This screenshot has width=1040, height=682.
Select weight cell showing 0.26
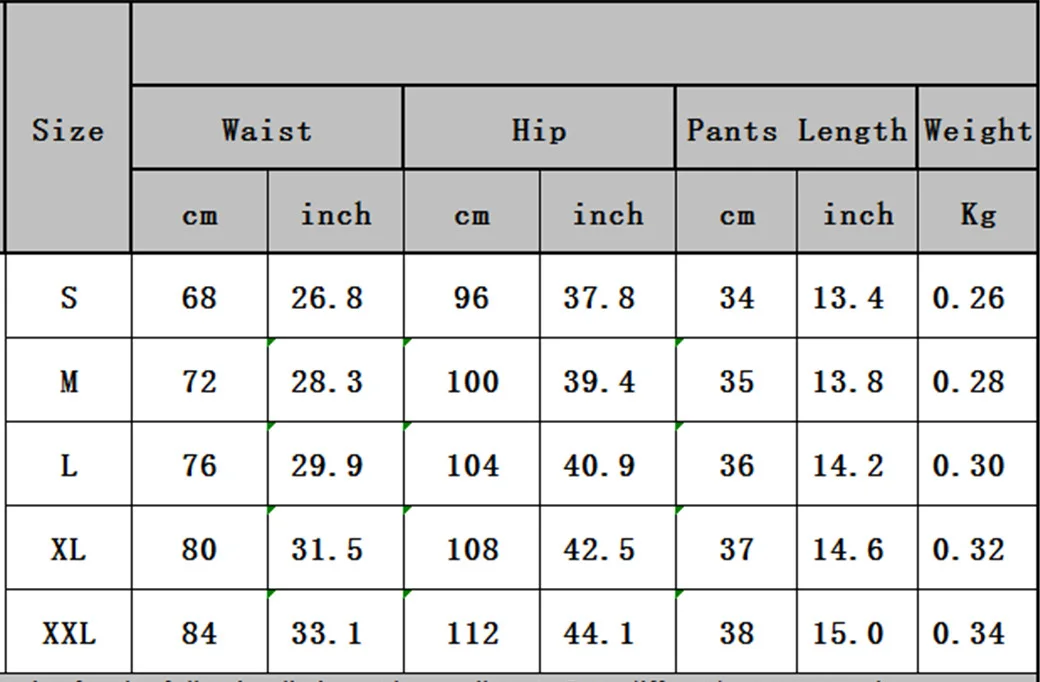(978, 296)
